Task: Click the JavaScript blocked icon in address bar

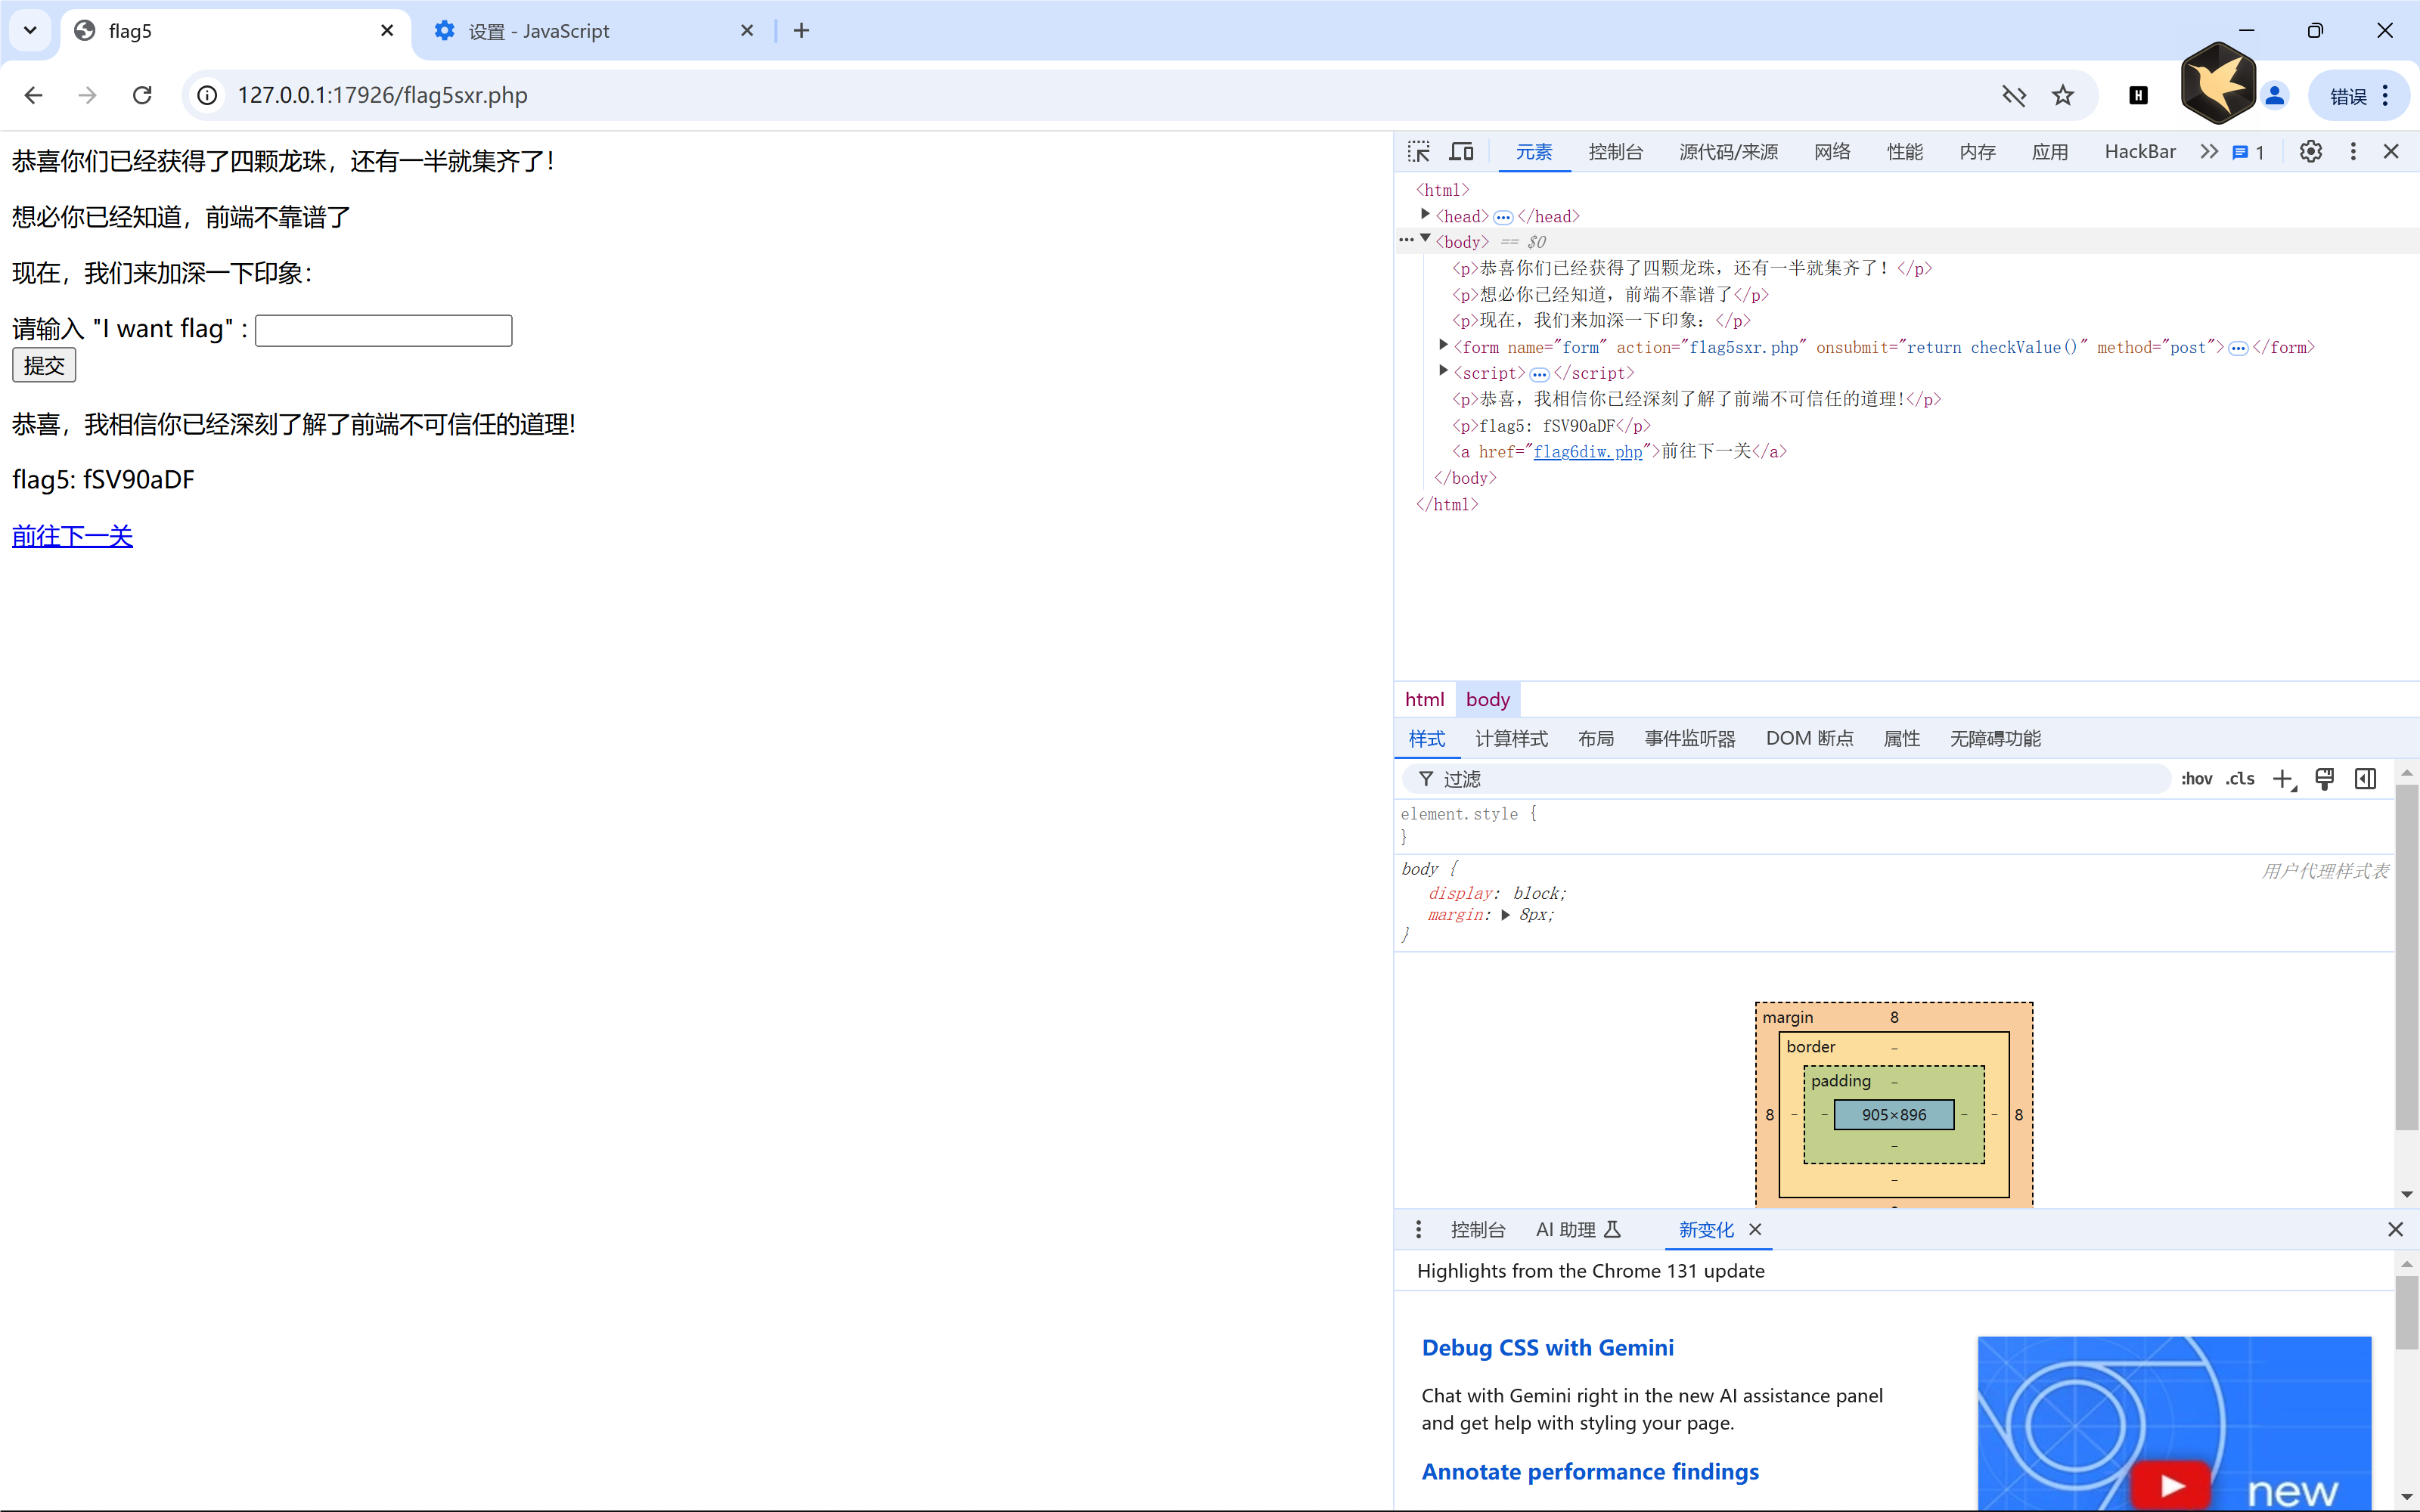Action: point(2014,95)
